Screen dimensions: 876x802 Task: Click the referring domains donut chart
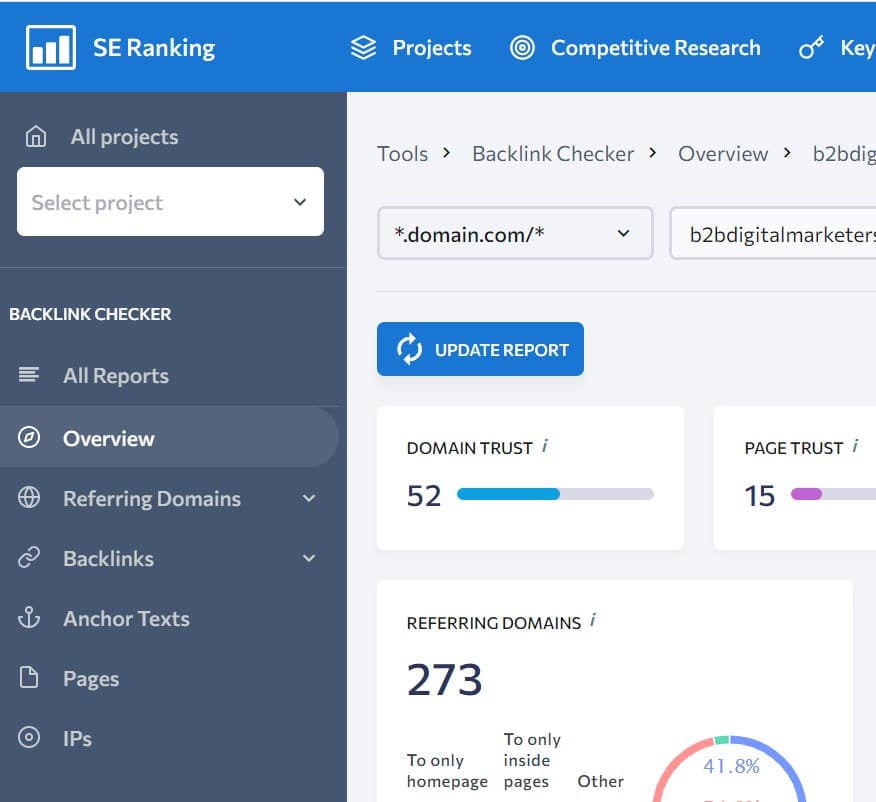click(729, 770)
